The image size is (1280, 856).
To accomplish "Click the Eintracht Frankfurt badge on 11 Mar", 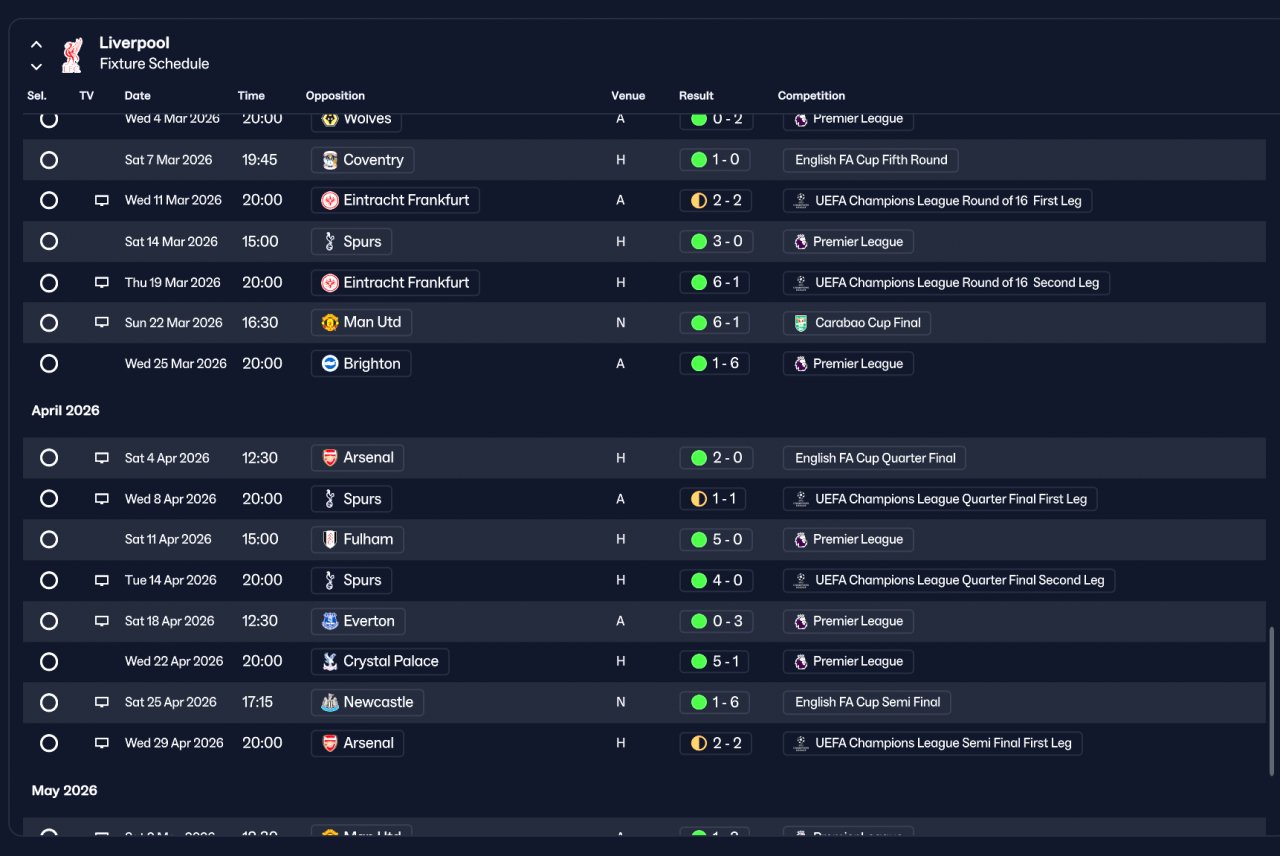I will click(329, 201).
